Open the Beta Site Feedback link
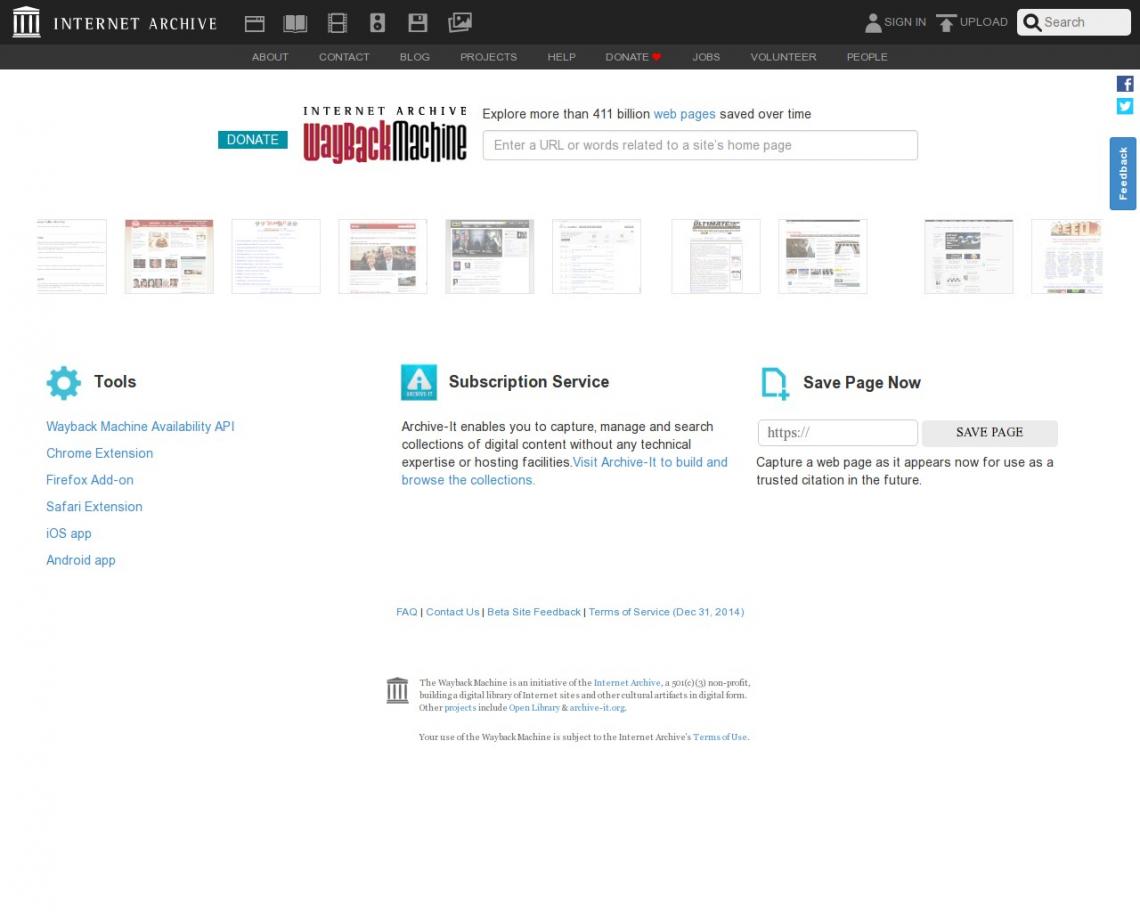1140x912 pixels. coord(534,612)
